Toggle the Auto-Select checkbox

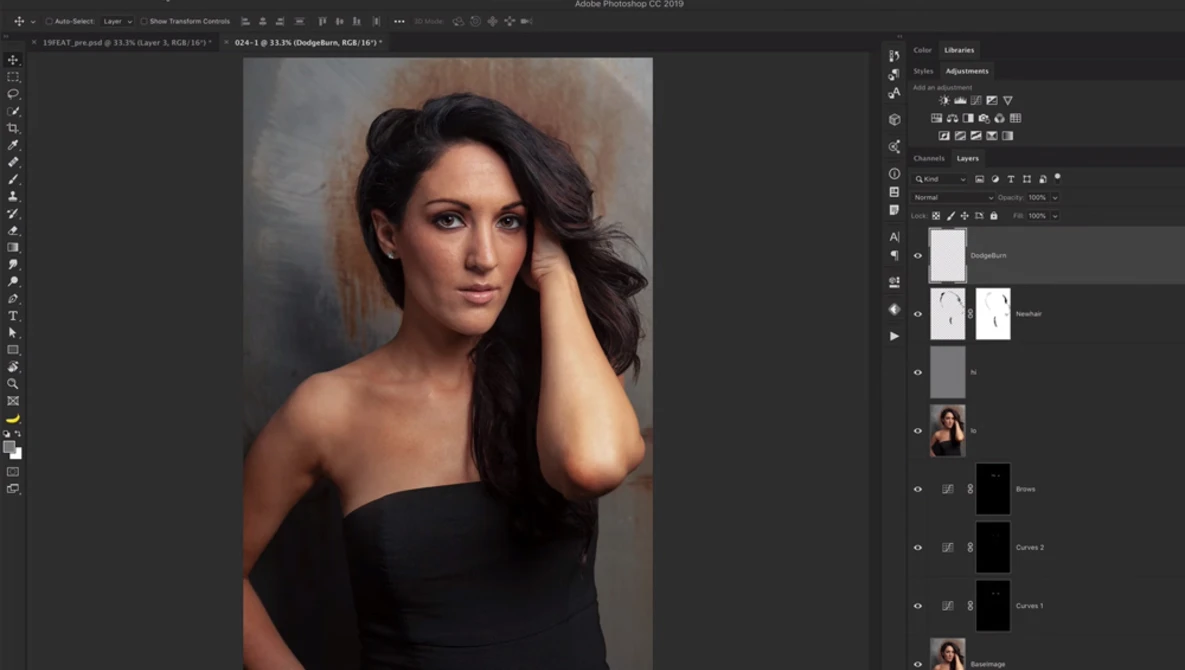point(49,21)
